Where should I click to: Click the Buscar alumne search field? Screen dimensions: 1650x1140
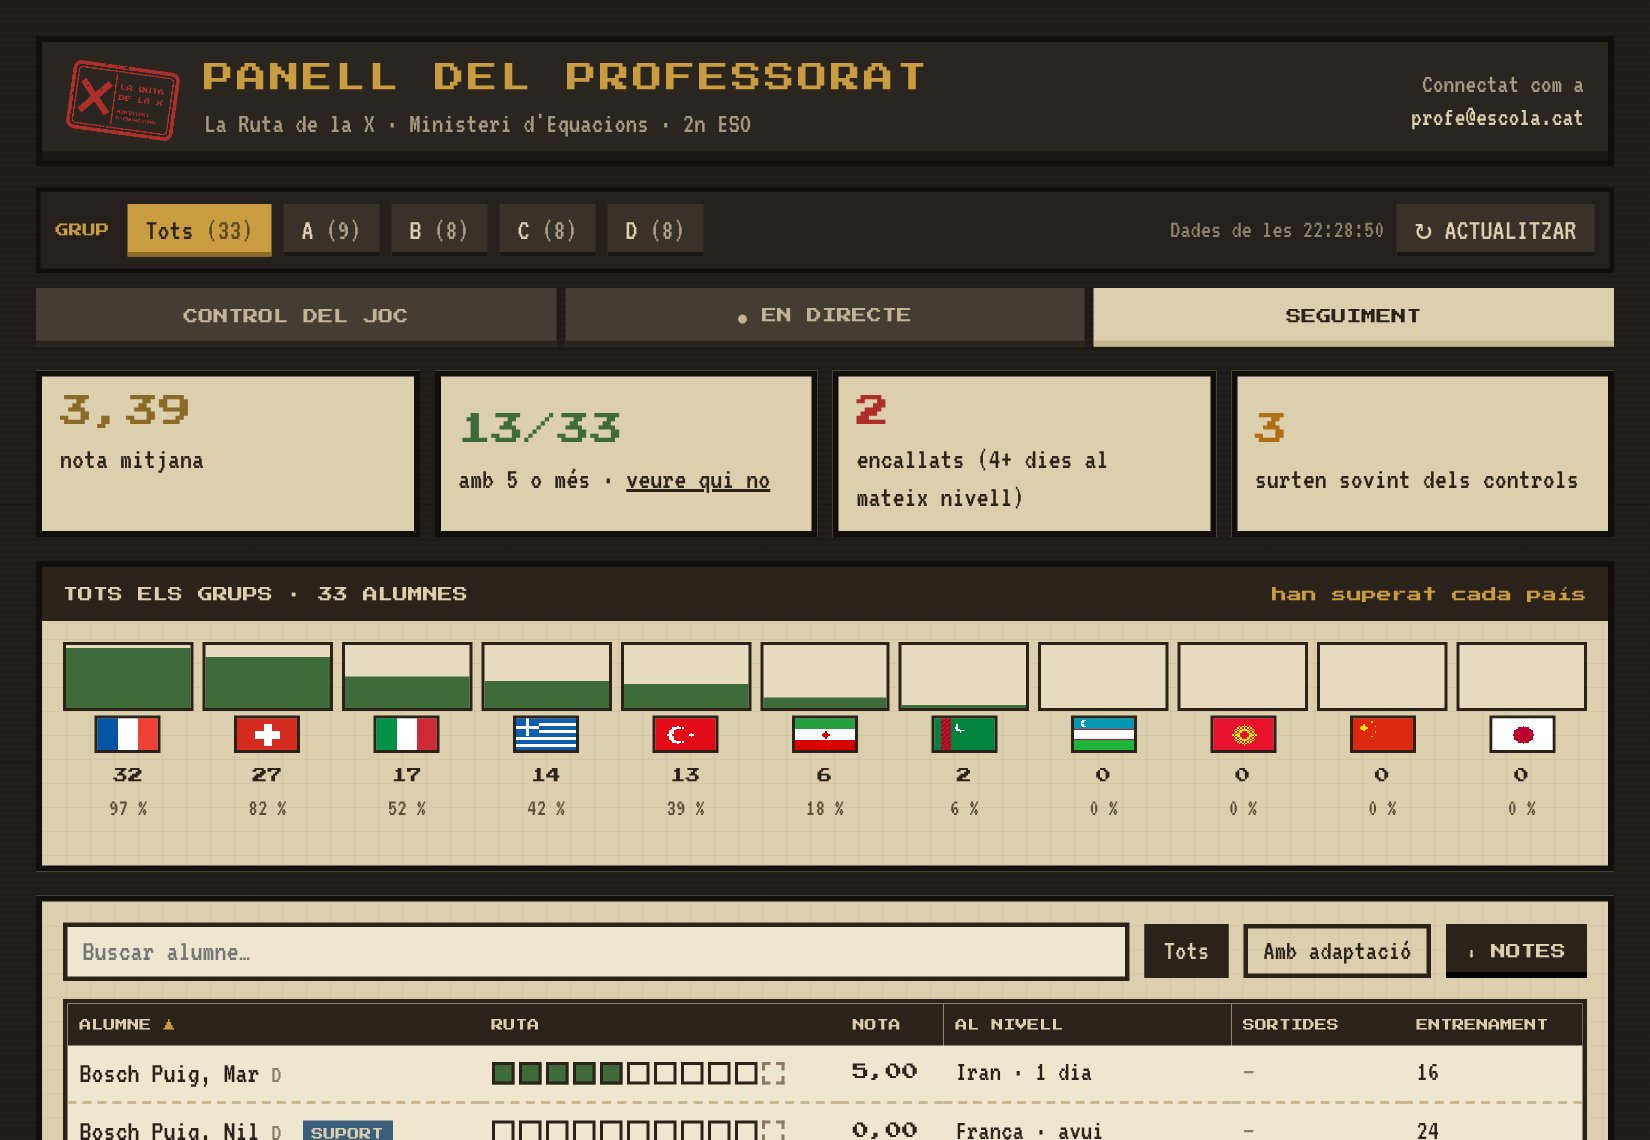coord(596,952)
